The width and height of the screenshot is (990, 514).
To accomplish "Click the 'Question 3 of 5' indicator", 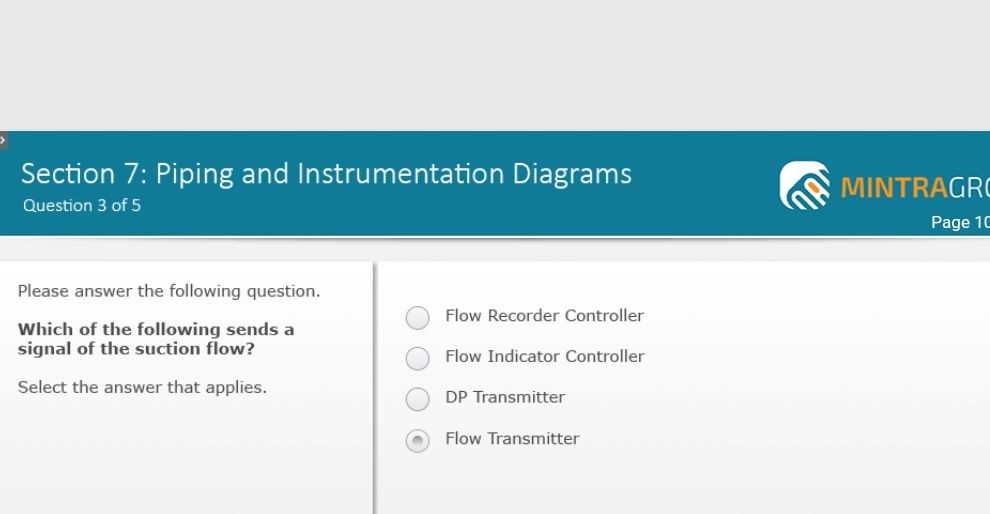I will coord(82,205).
